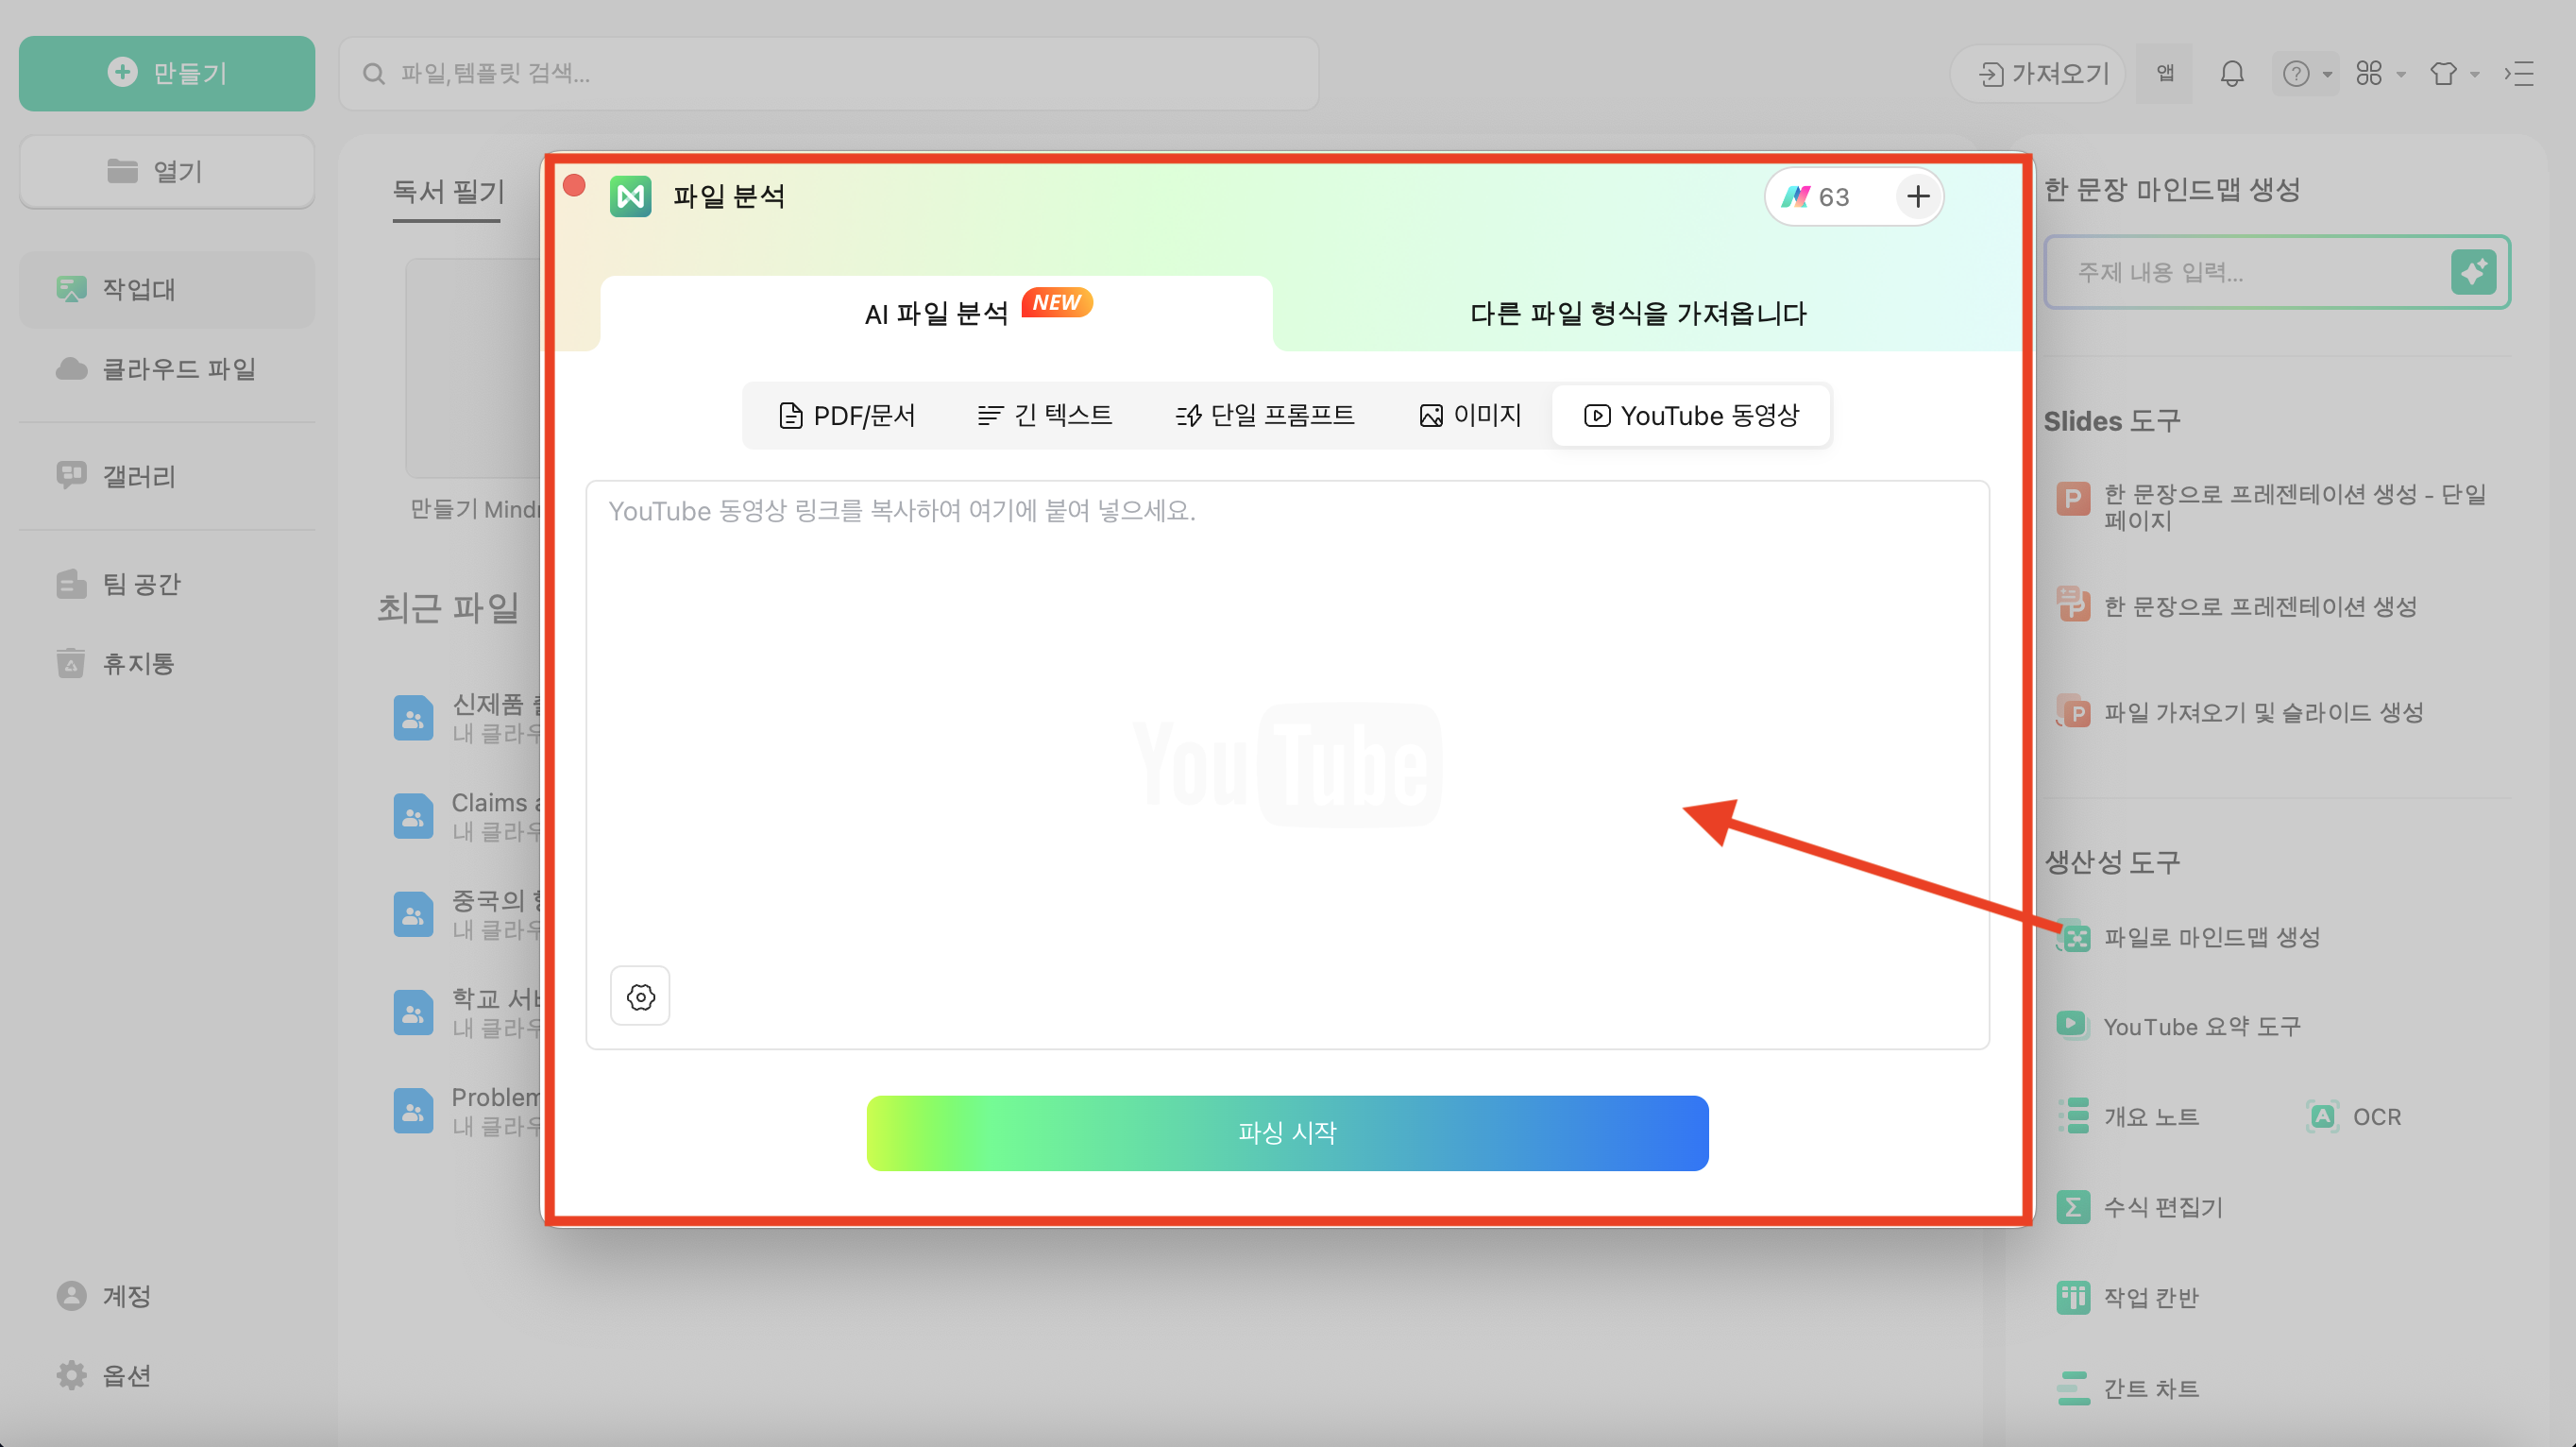Open 수식 편집기 tool
The height and width of the screenshot is (1447, 2576).
point(2141,1207)
